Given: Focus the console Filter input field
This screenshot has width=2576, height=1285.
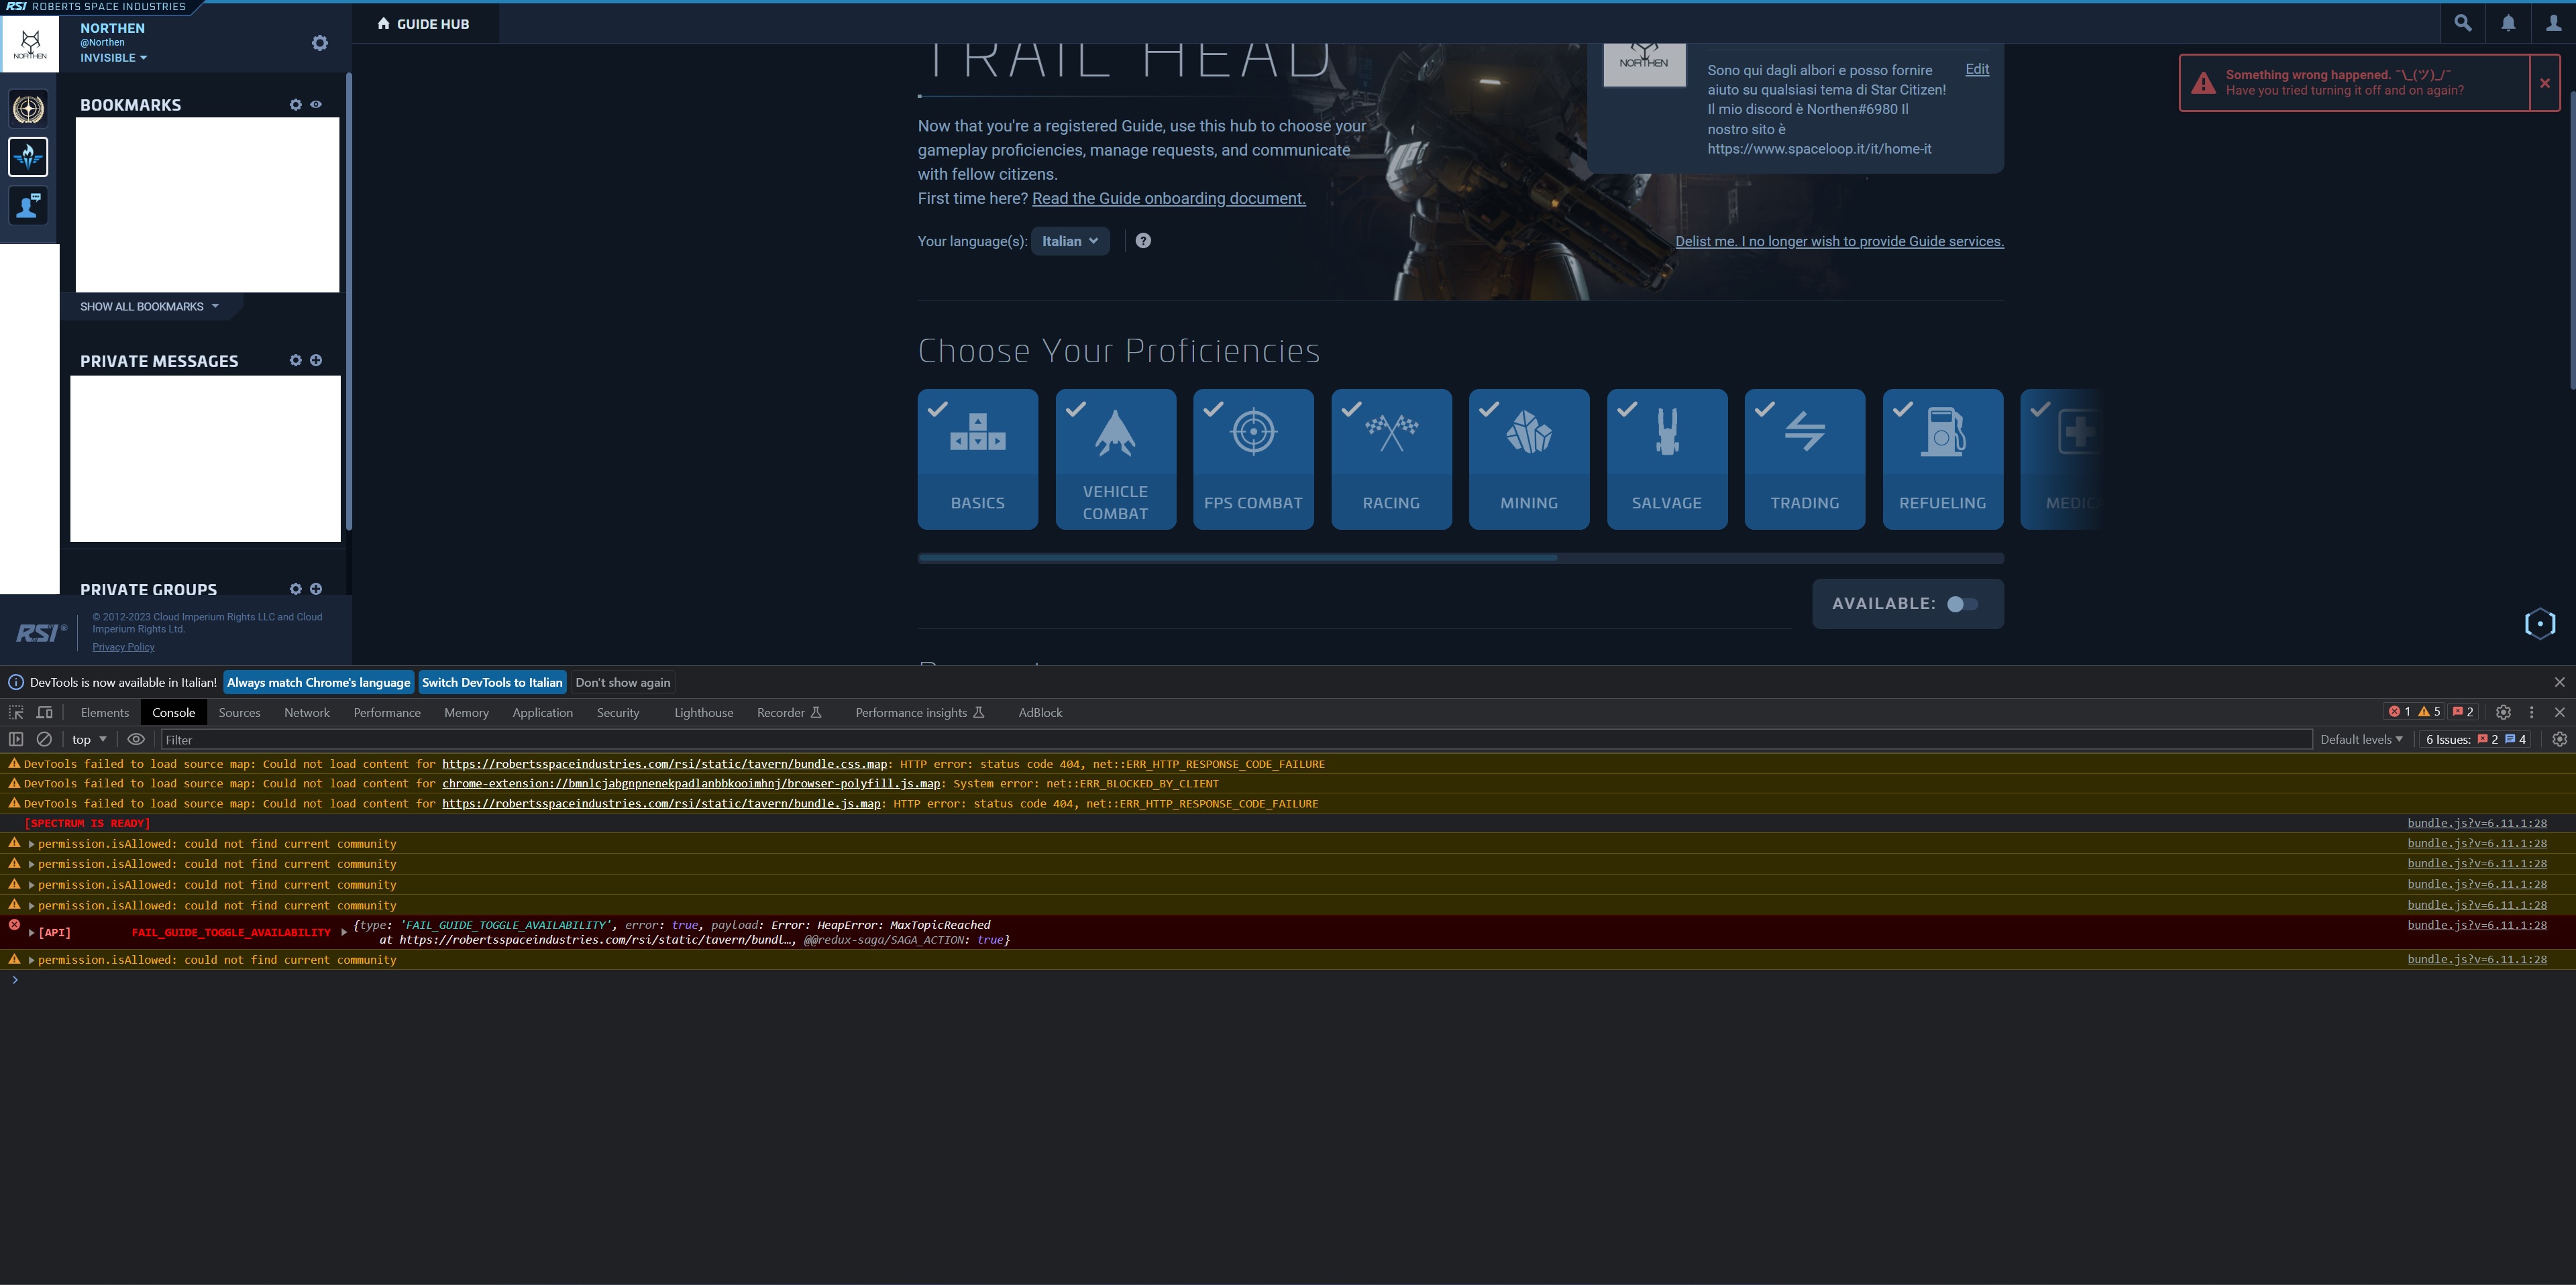Looking at the screenshot, I should [1236, 739].
